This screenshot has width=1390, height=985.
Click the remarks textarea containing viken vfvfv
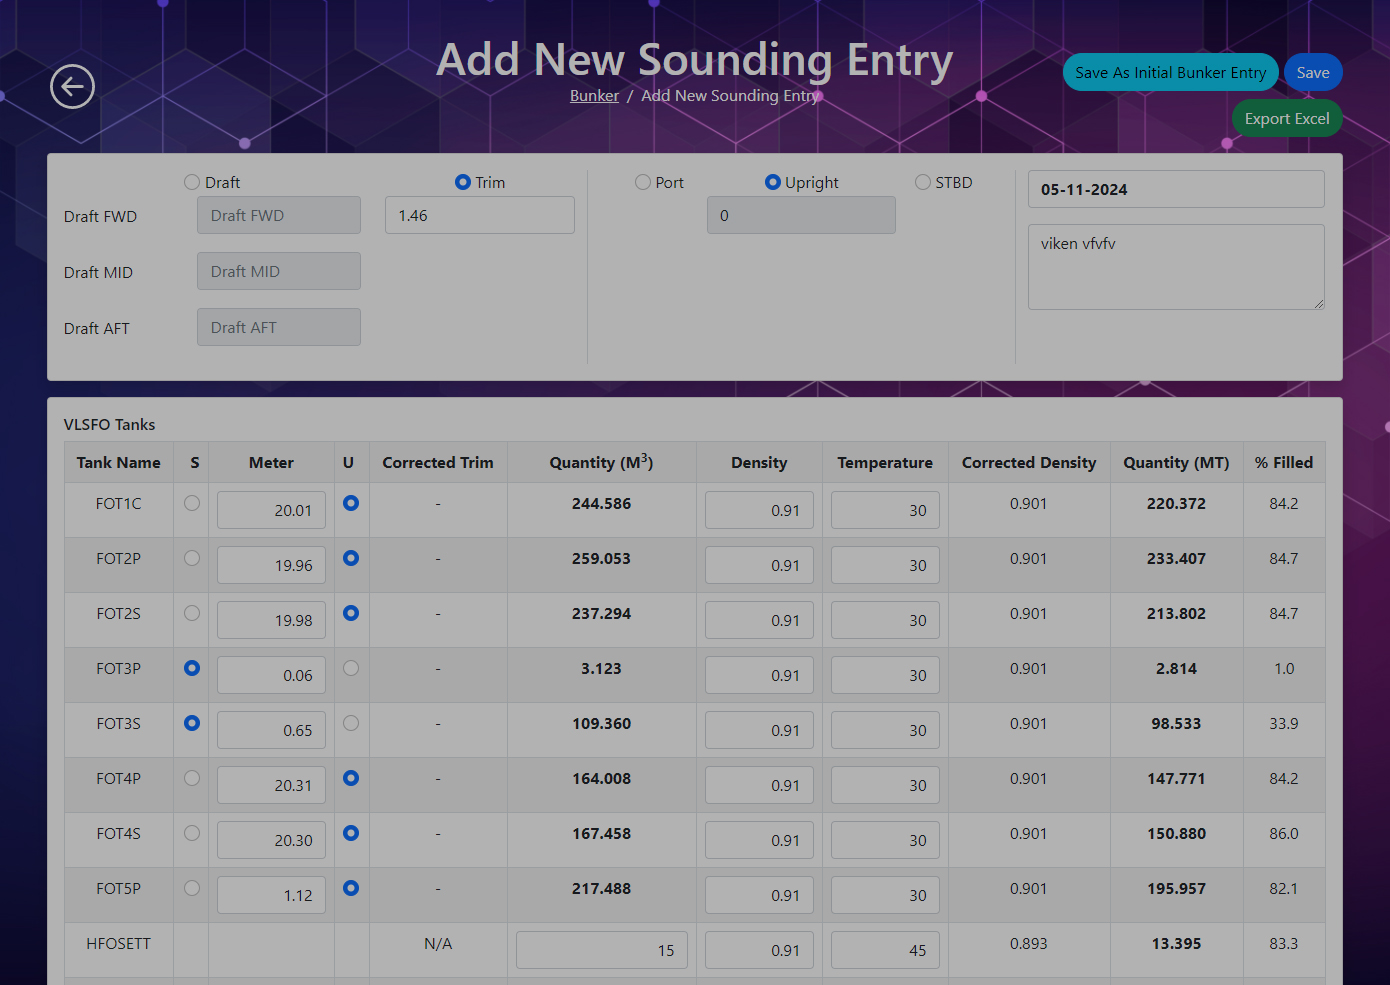pos(1176,267)
